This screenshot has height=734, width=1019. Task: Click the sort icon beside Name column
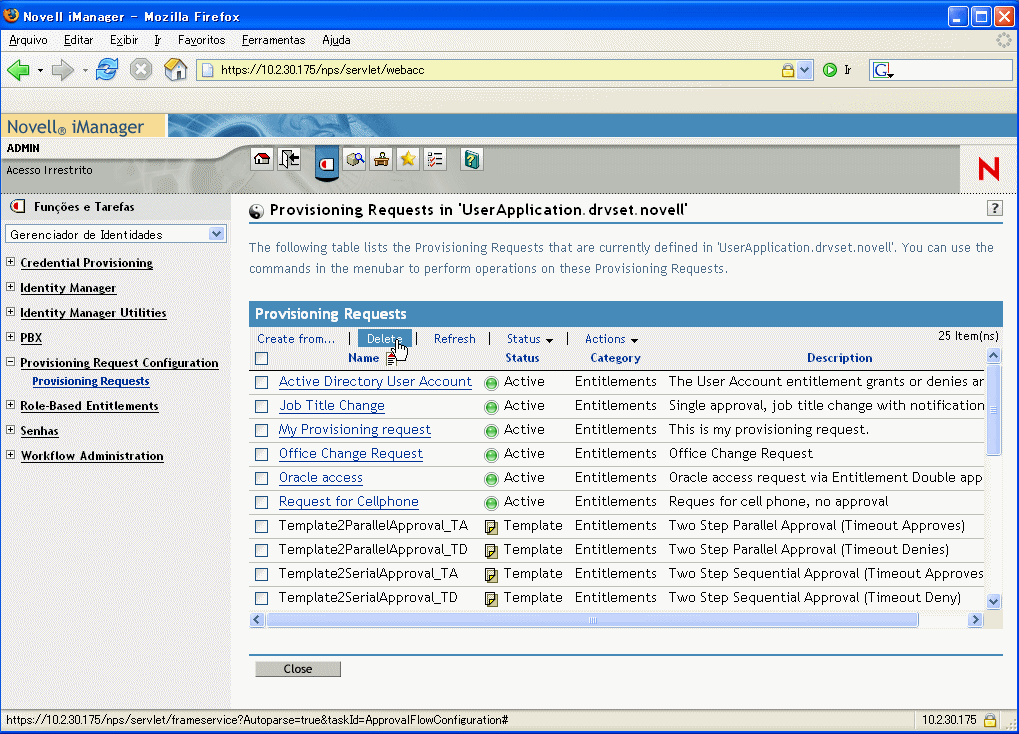[x=391, y=358]
